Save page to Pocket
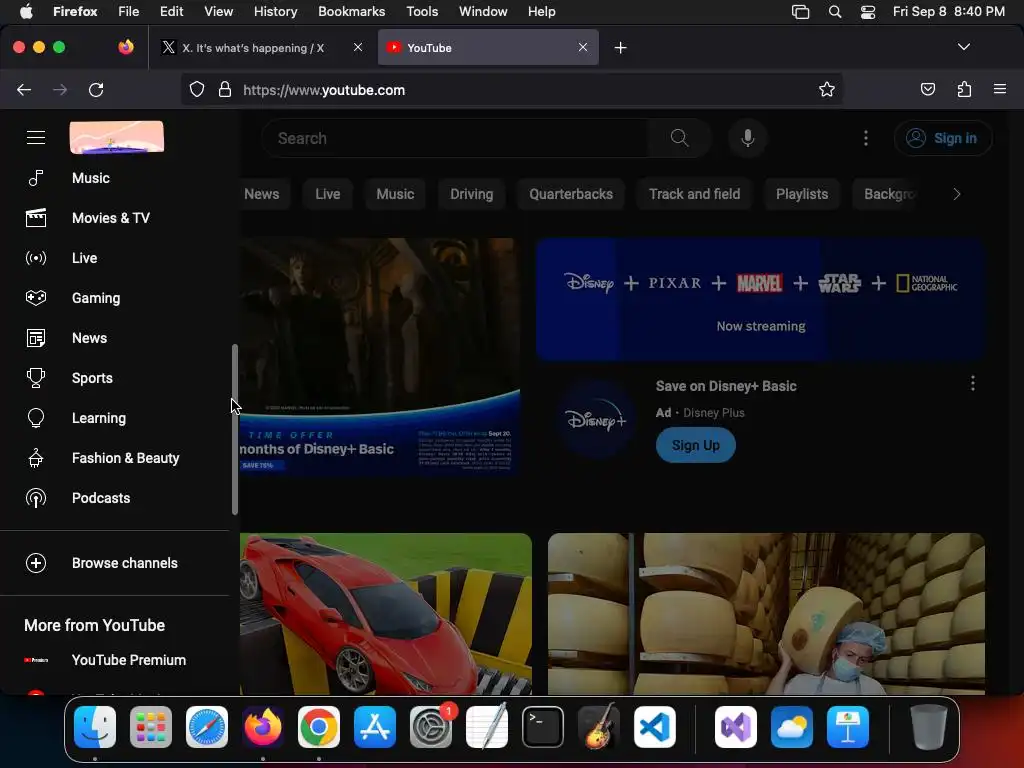 point(927,89)
